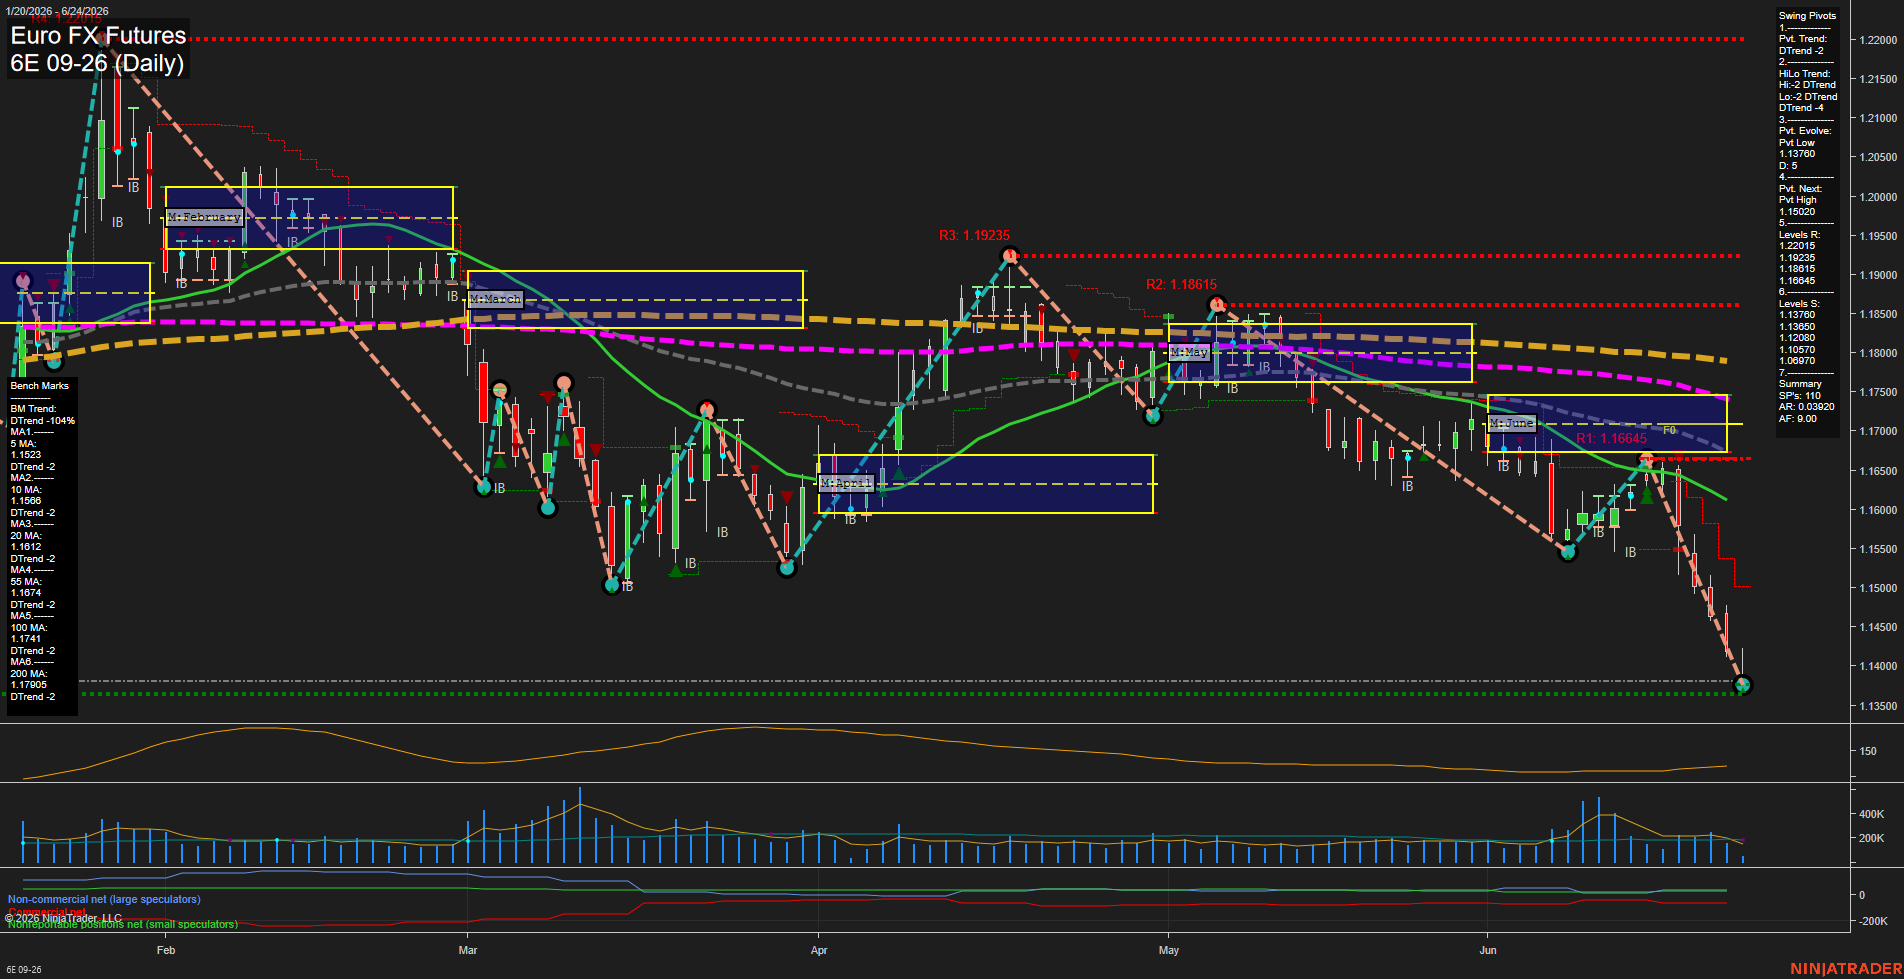Click the 10 MA: entry in Bench Marks
This screenshot has width=1904, height=979.
26,490
